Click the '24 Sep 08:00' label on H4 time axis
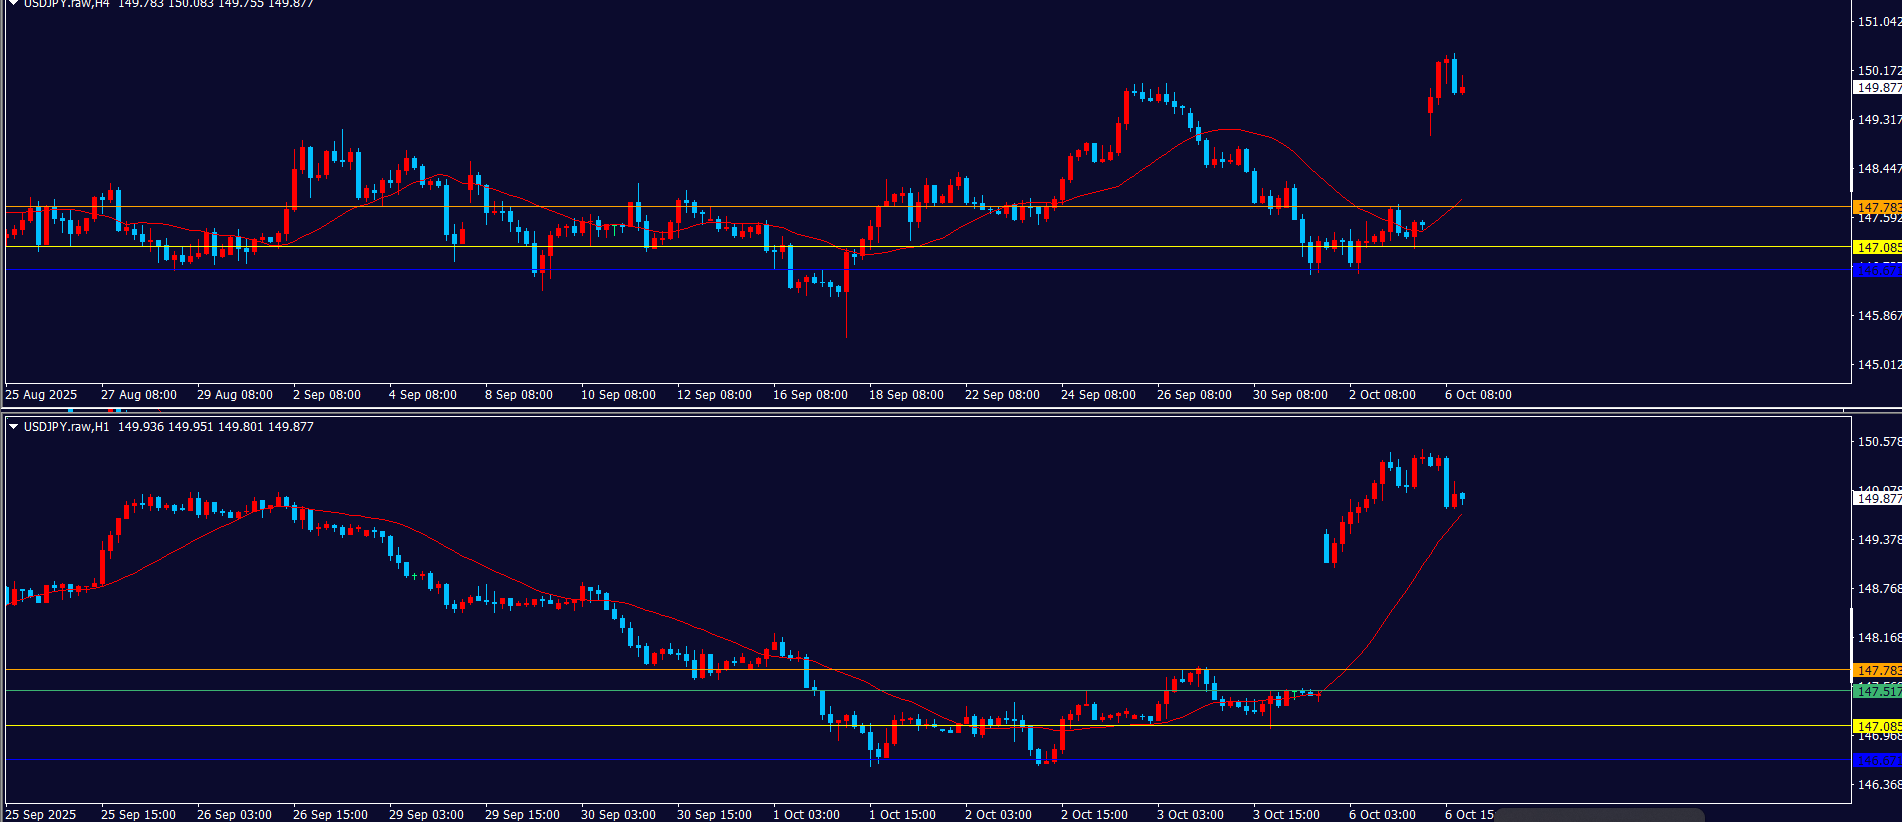1902x822 pixels. pos(1098,395)
